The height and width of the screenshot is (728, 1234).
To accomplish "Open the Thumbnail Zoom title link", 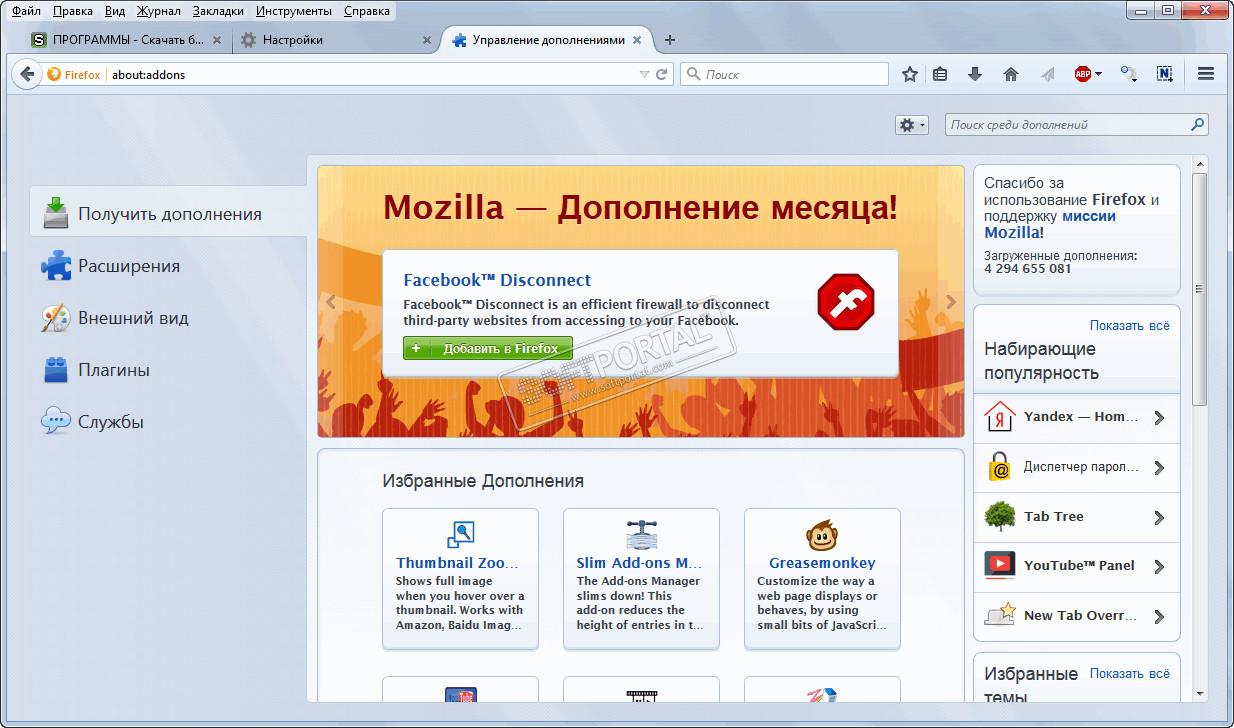I will pos(458,563).
